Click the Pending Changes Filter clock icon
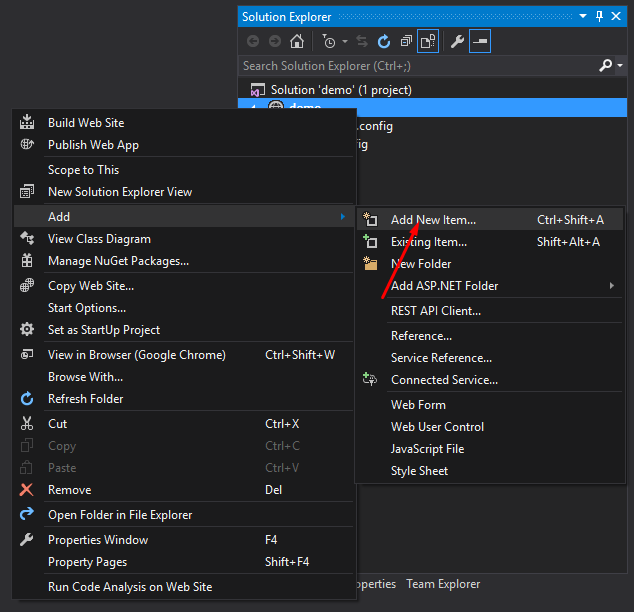This screenshot has width=634, height=612. pyautogui.click(x=329, y=41)
